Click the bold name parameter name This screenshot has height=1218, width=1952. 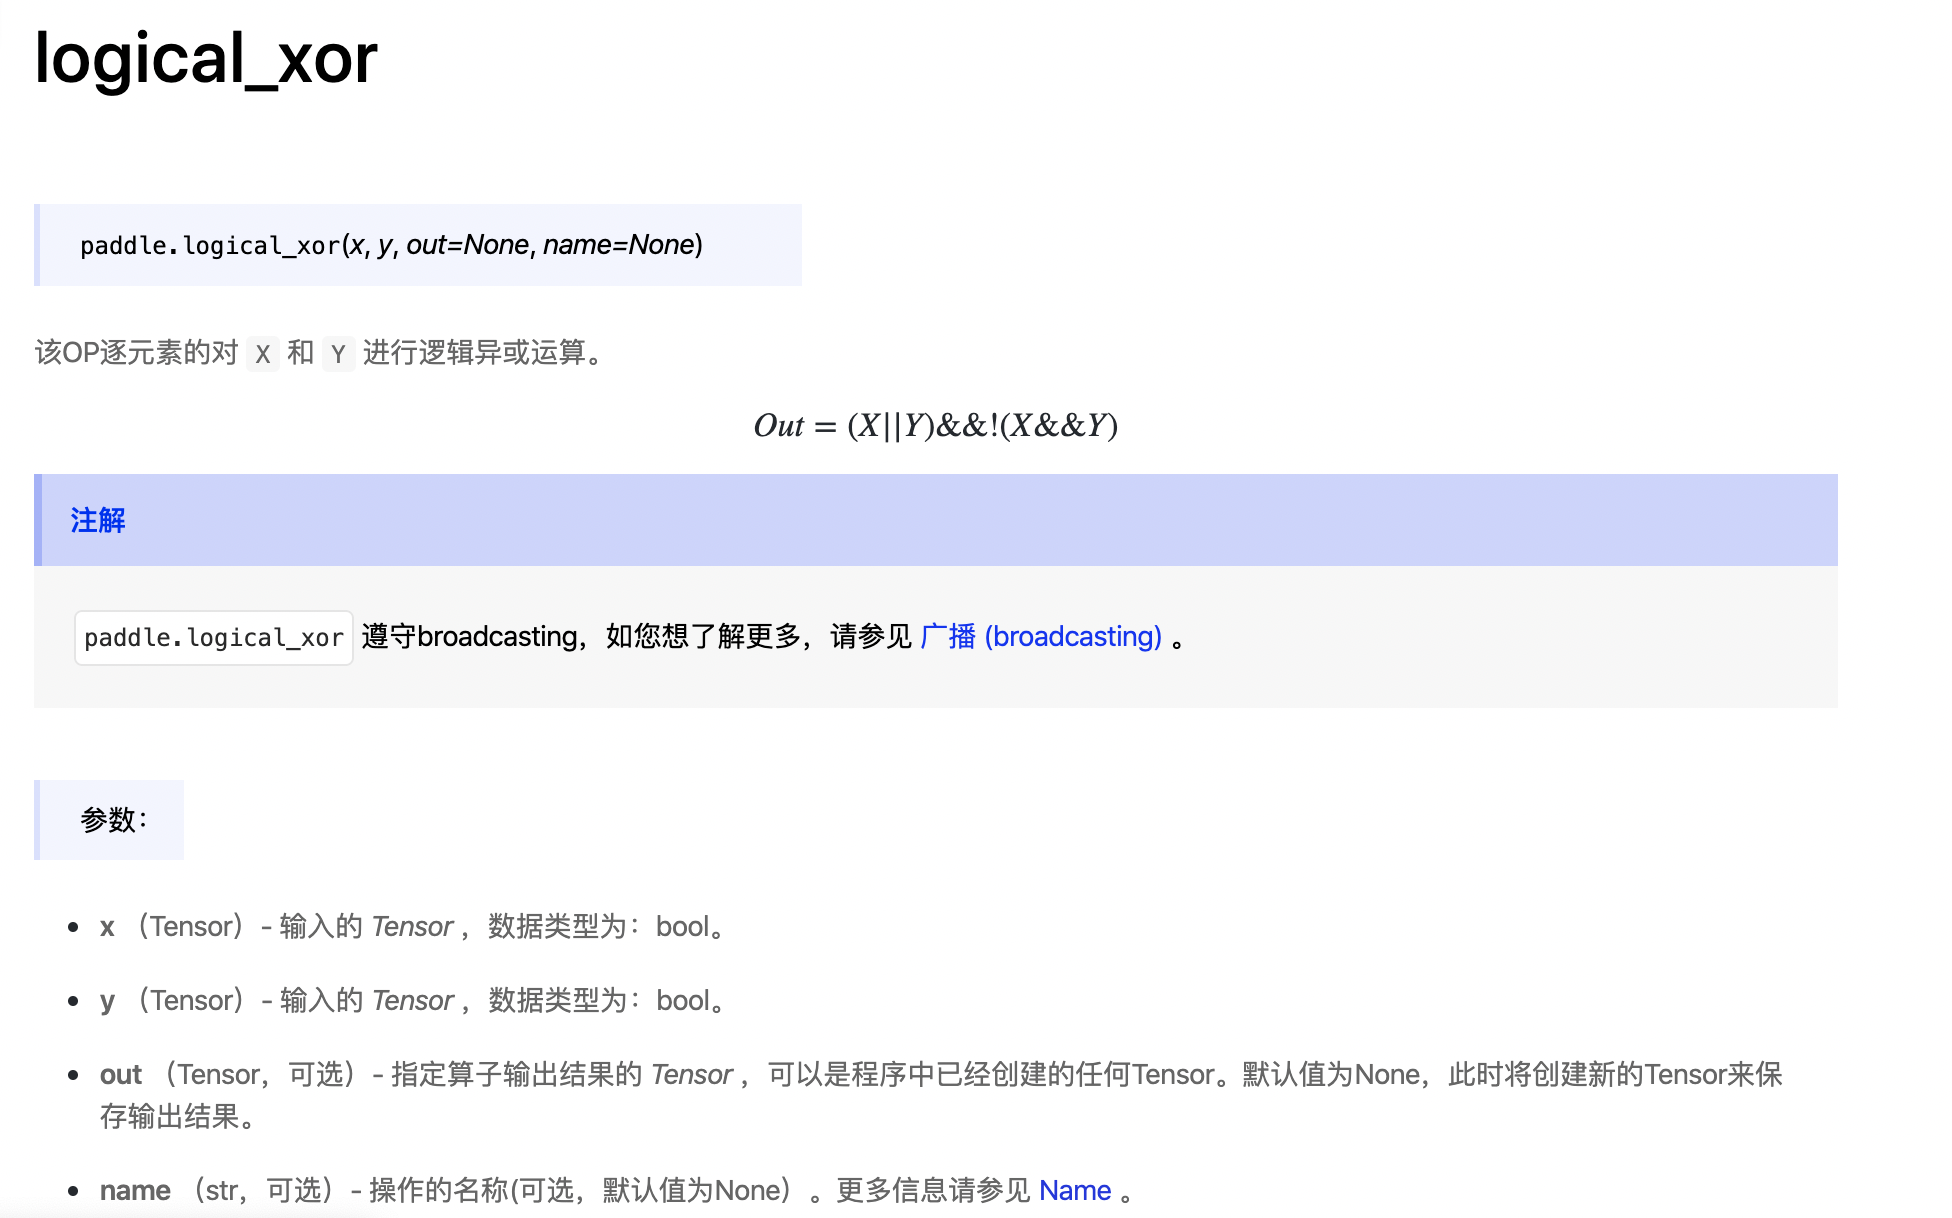click(135, 1190)
